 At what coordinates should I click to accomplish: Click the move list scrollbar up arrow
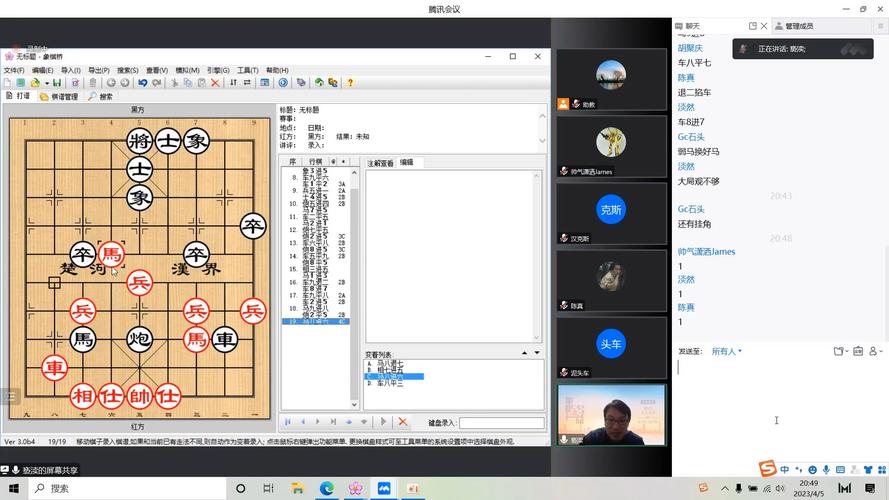pos(354,172)
